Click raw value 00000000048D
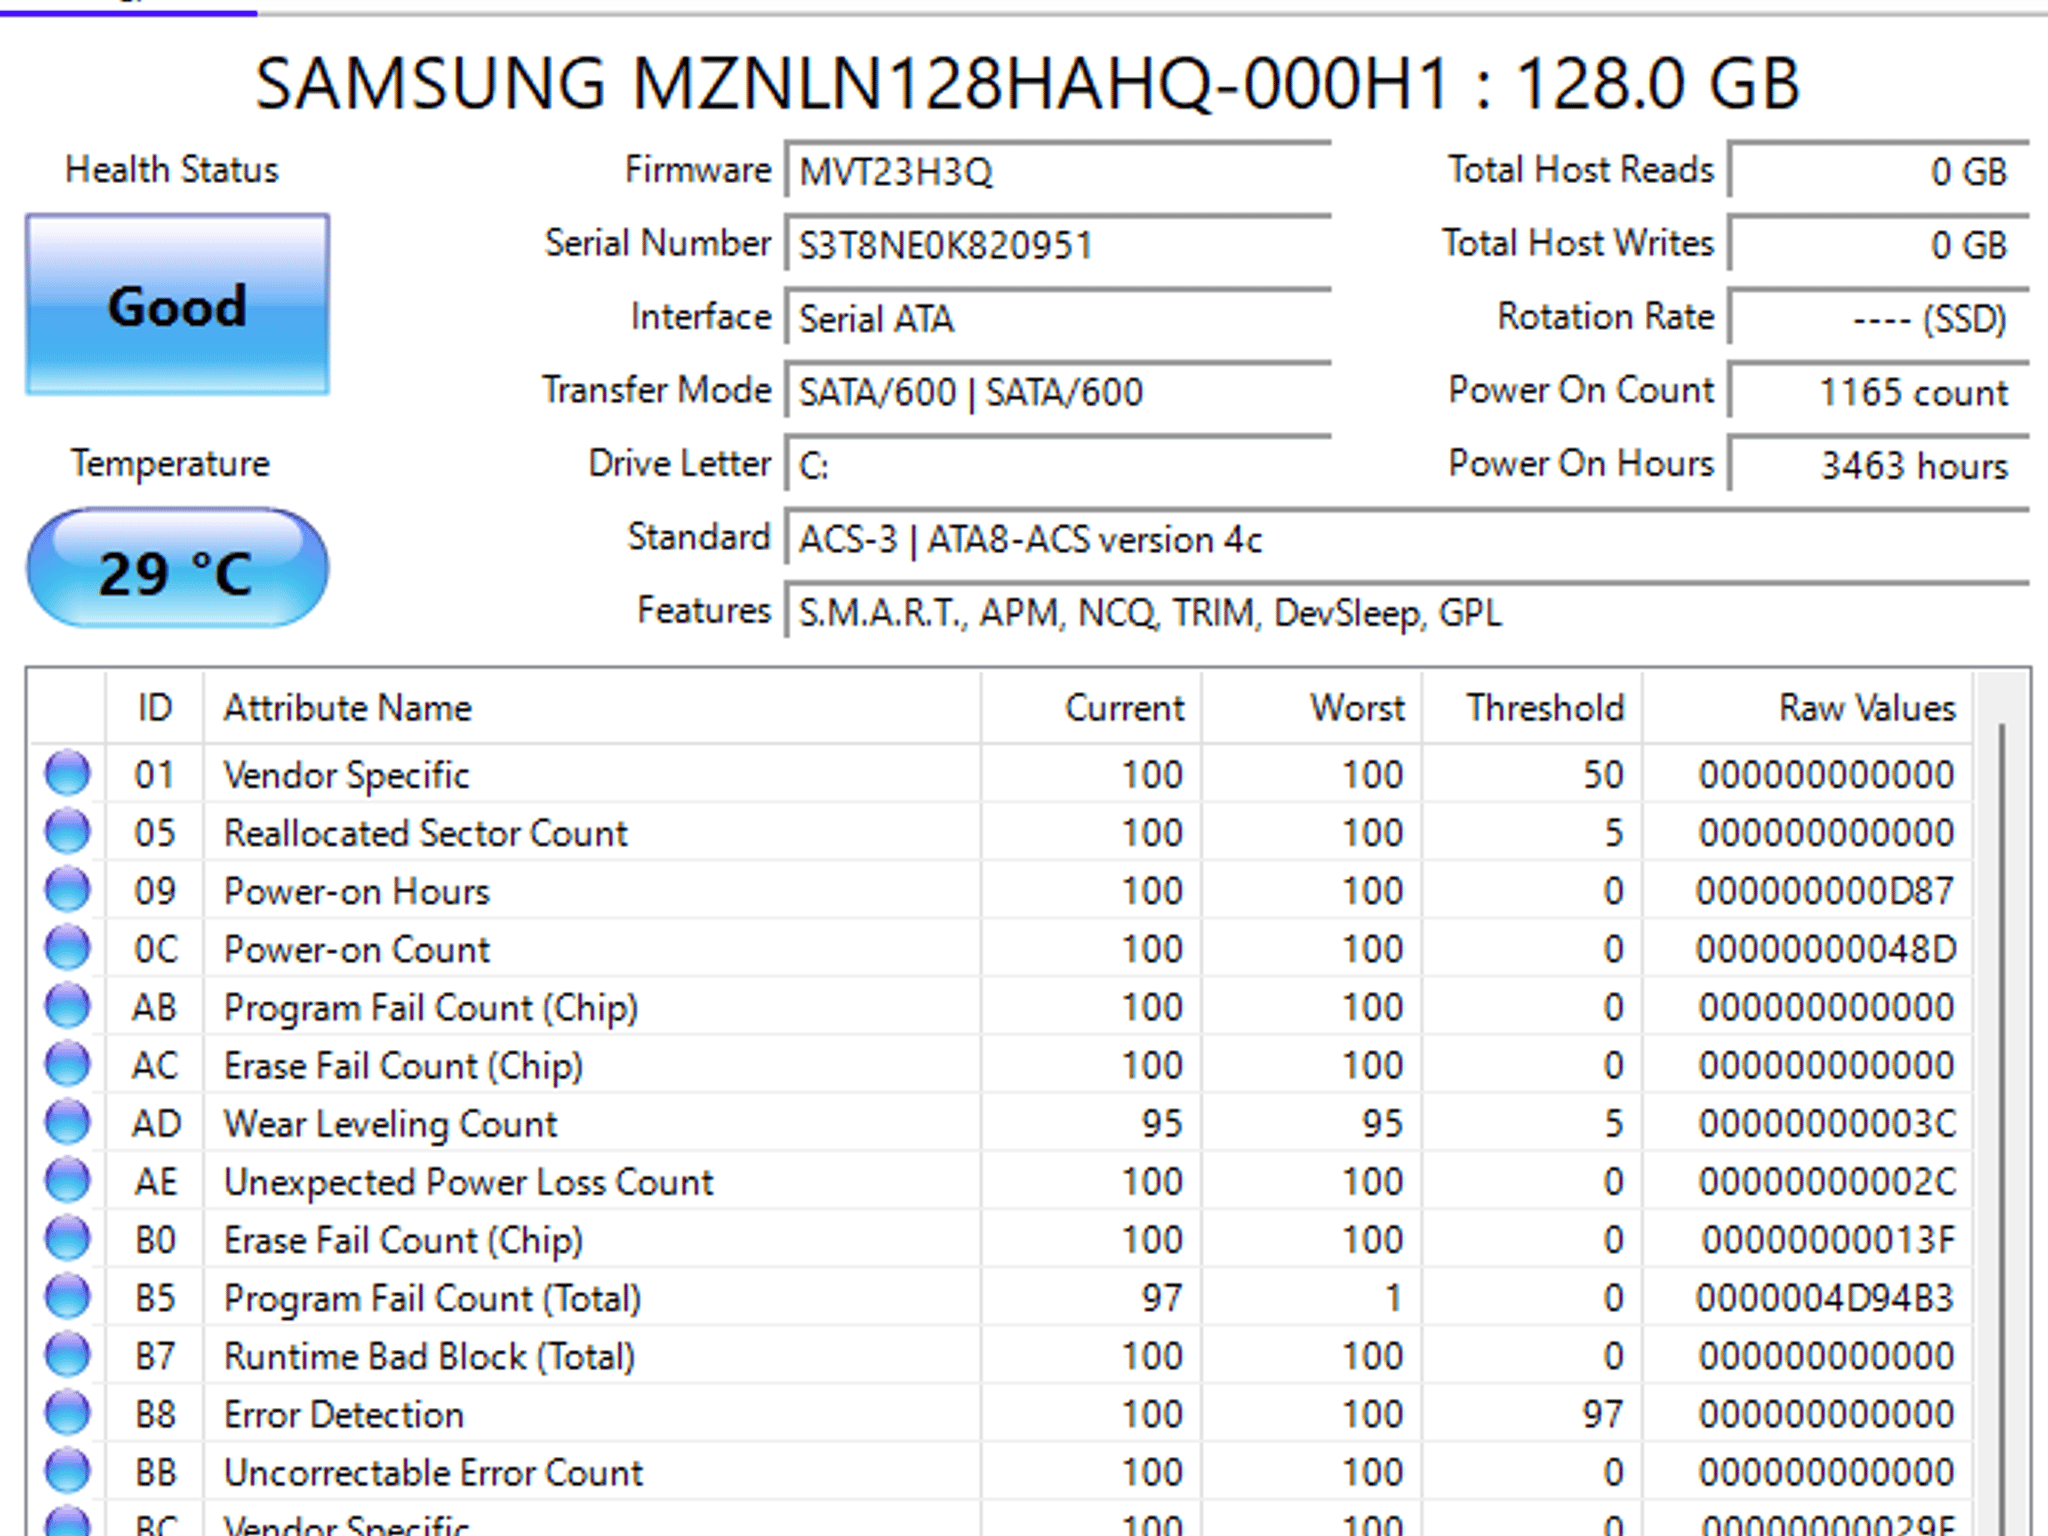The width and height of the screenshot is (2048, 1536). coord(1825,948)
